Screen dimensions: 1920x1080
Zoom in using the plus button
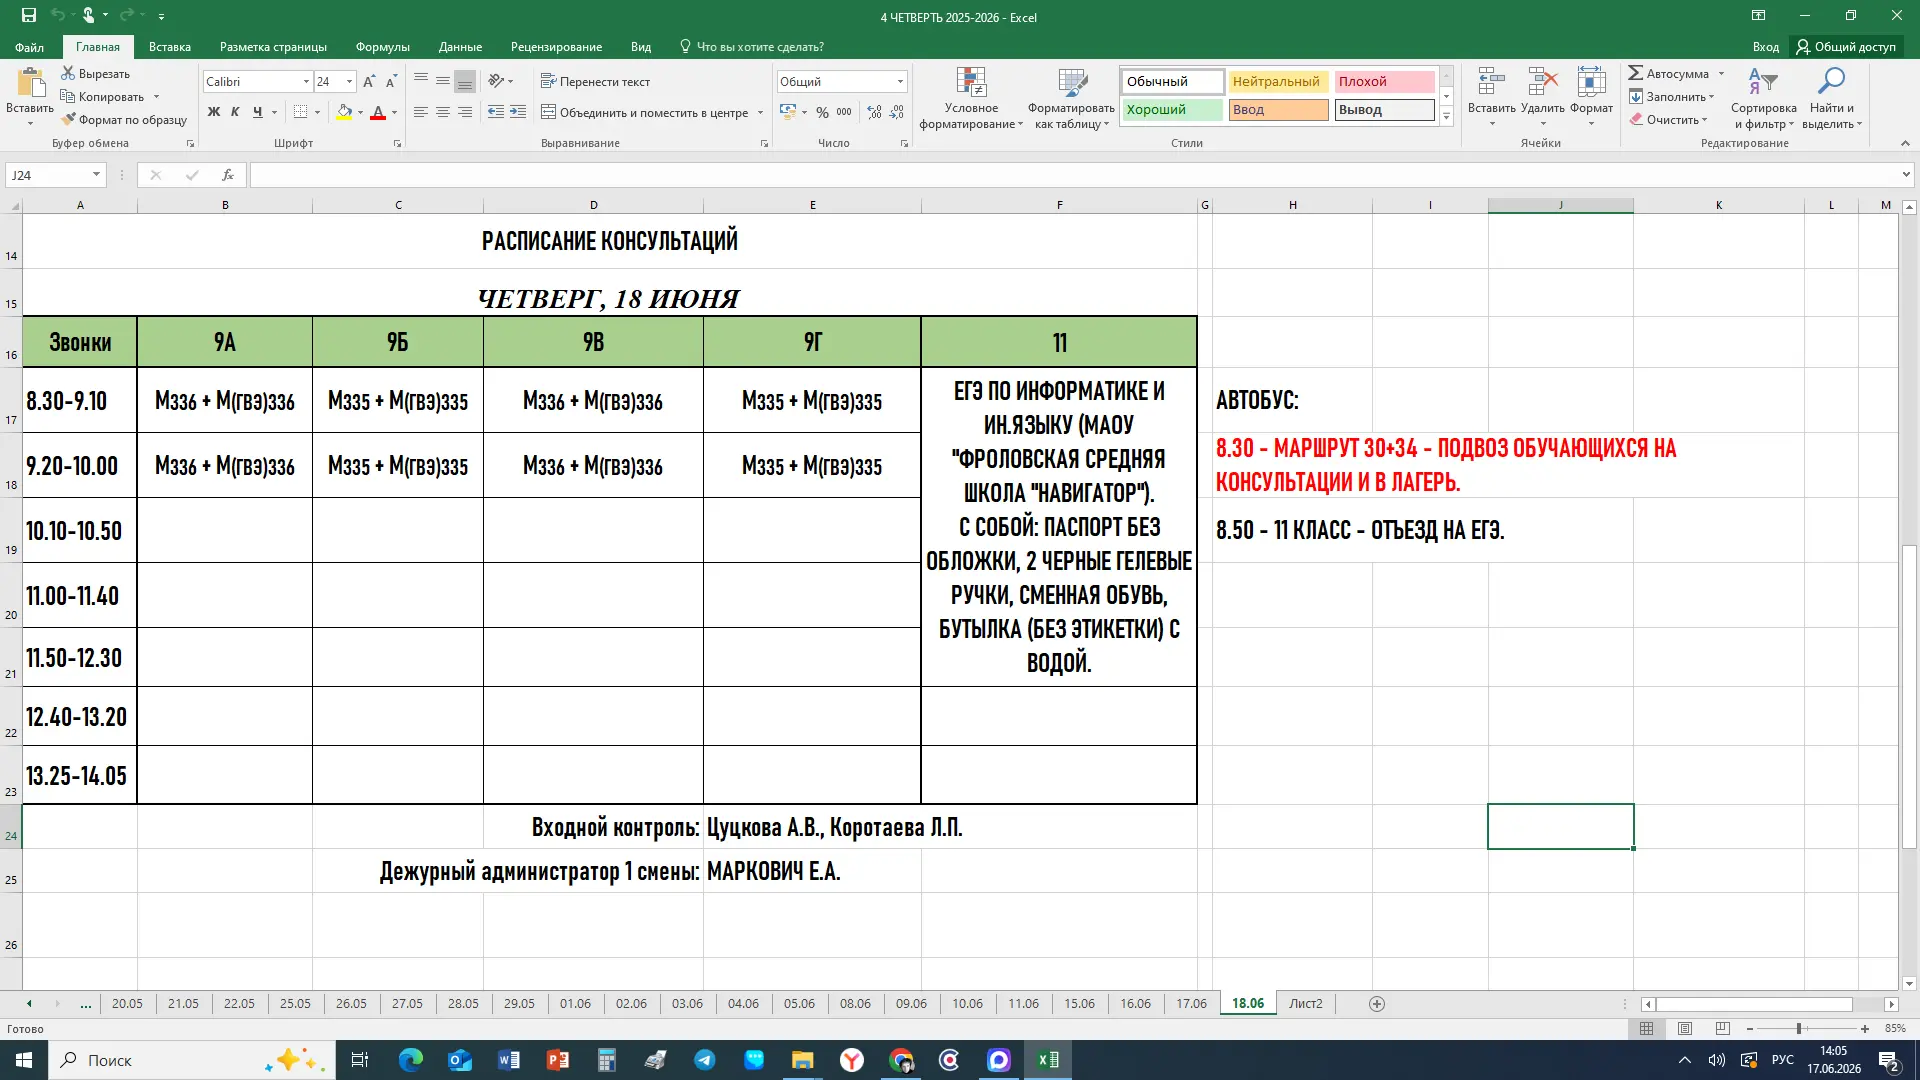(x=1865, y=1029)
